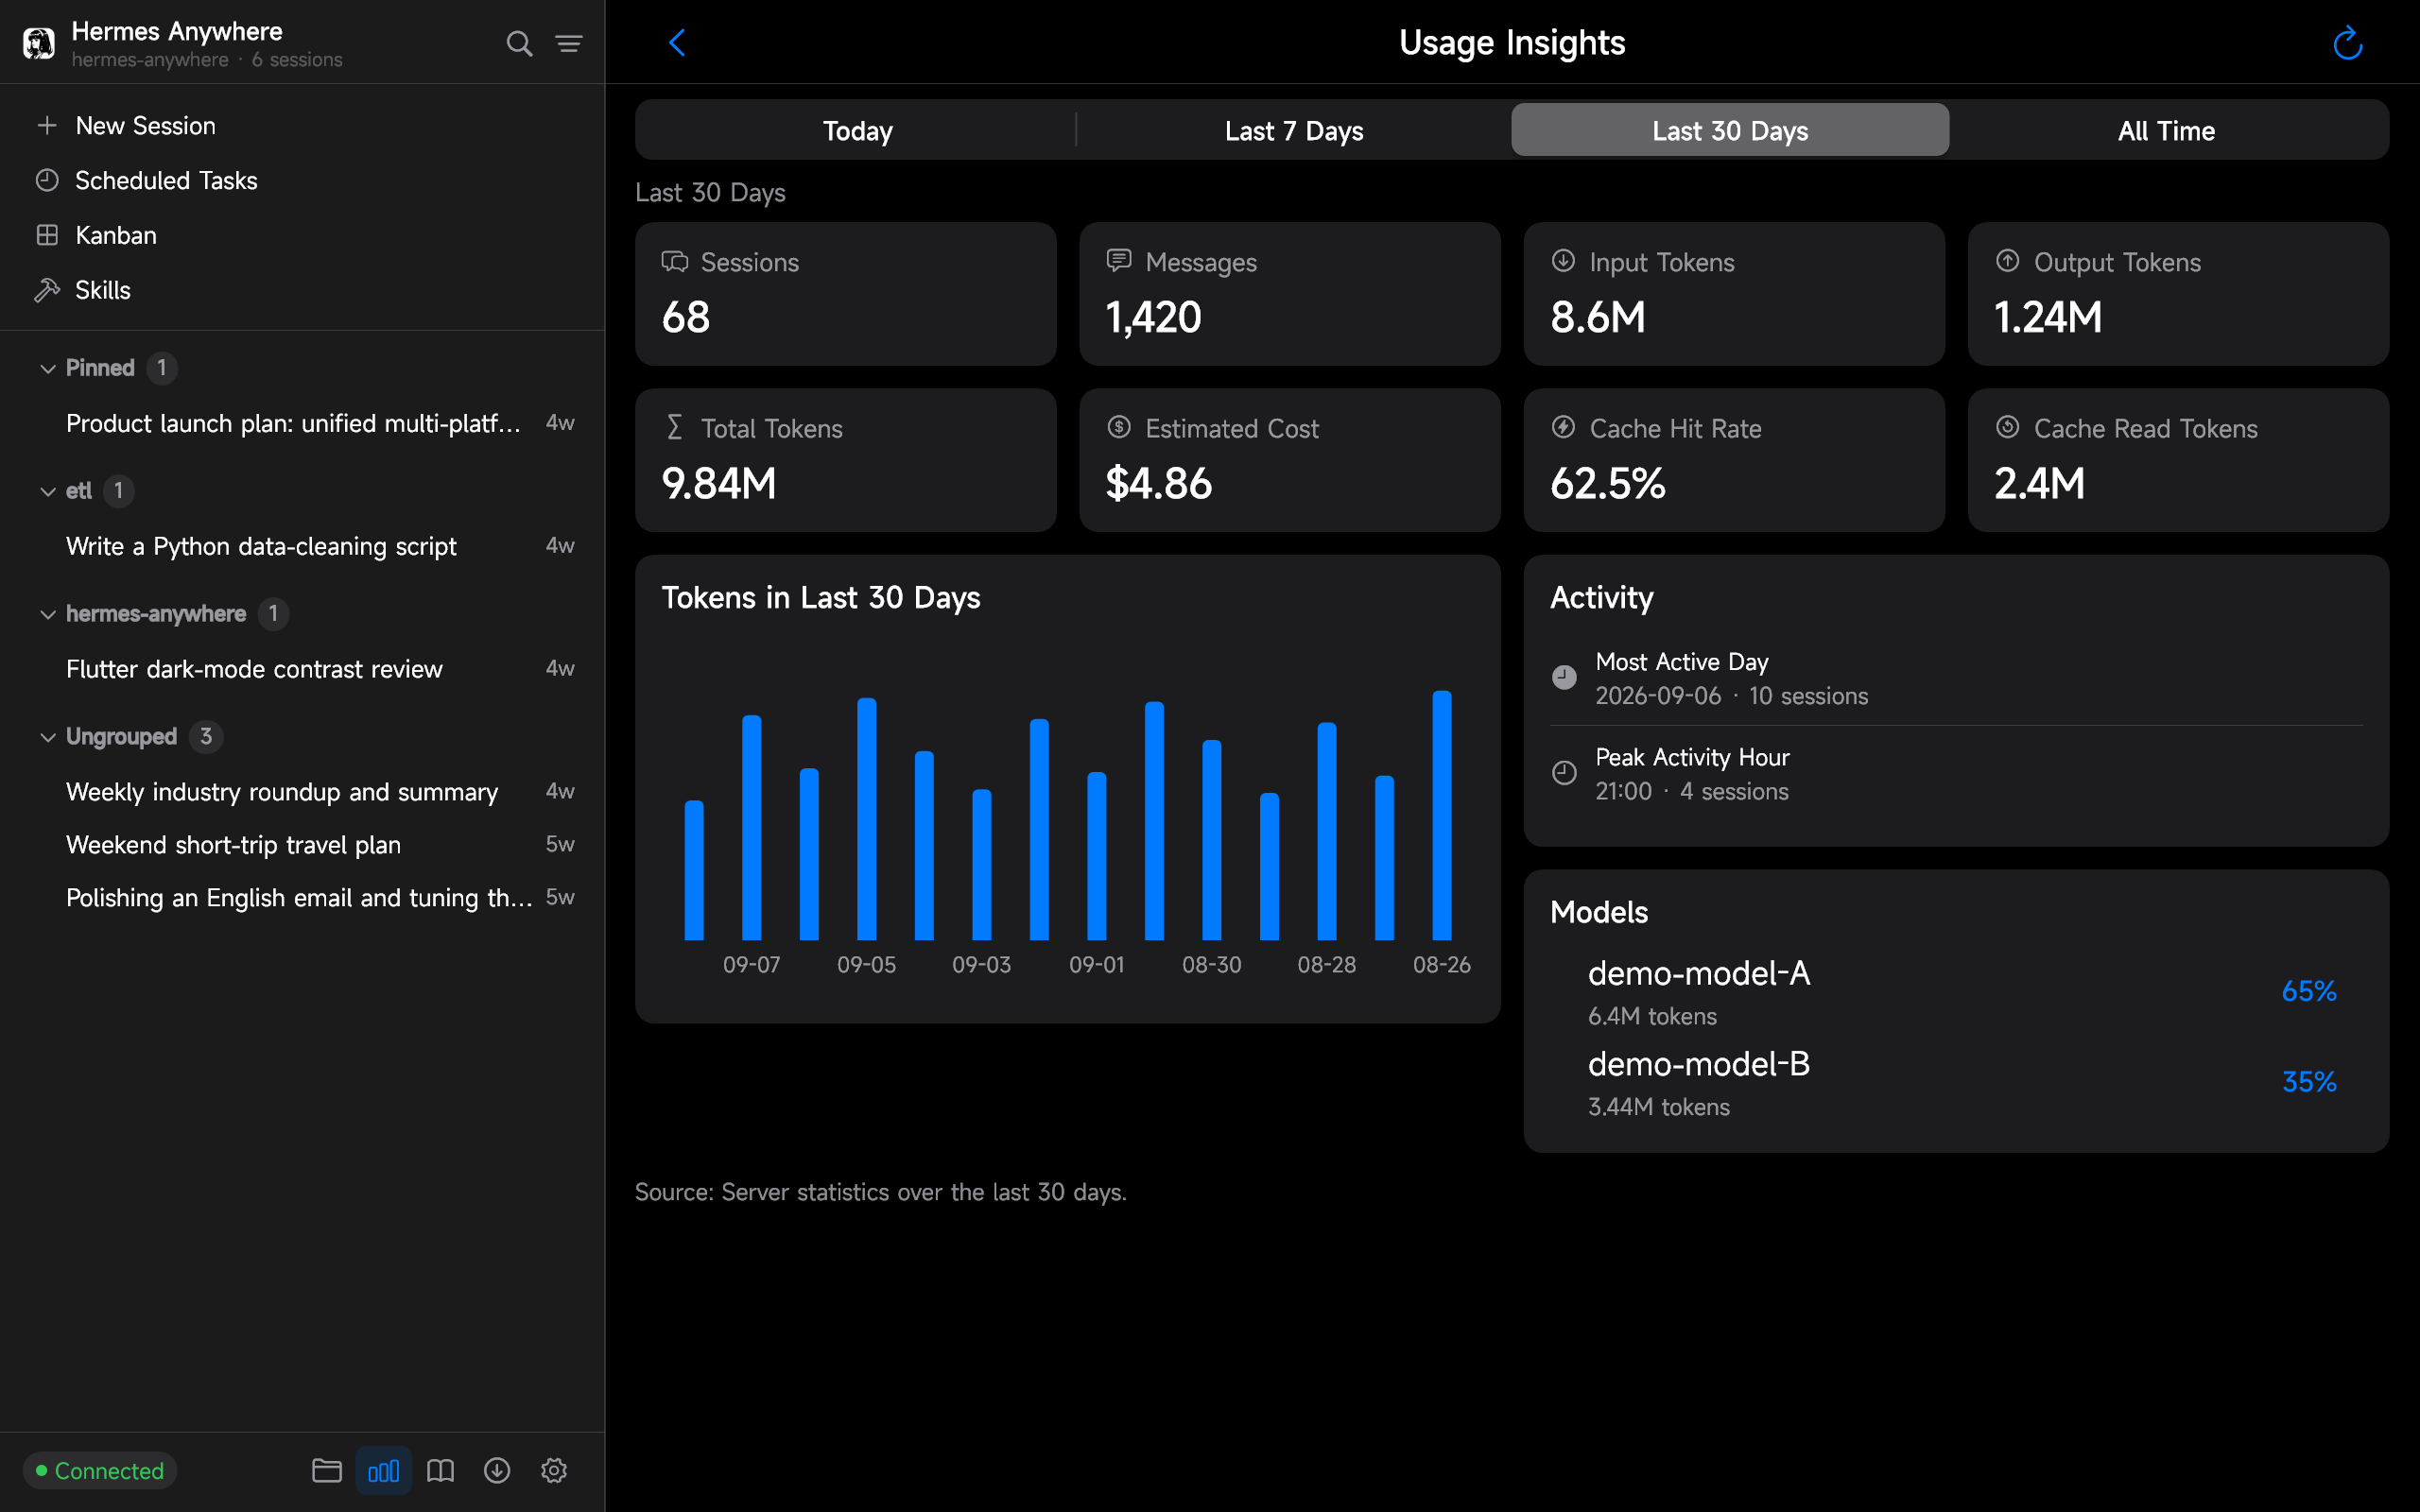Click the Total Tokens 9.84M card
2420x1512 pixels.
(x=846, y=460)
